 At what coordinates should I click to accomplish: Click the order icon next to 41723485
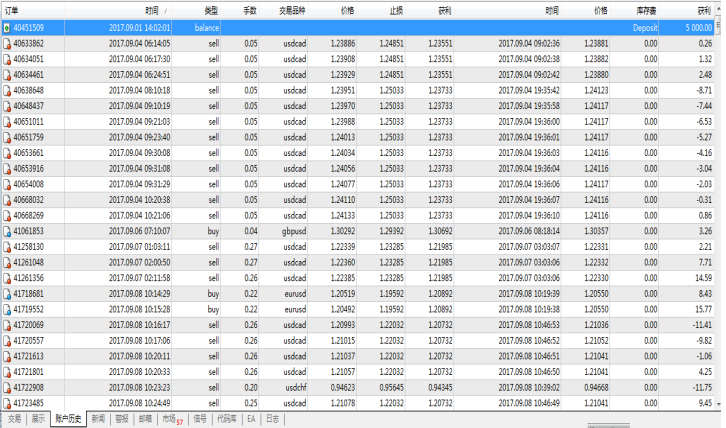pos(7,403)
